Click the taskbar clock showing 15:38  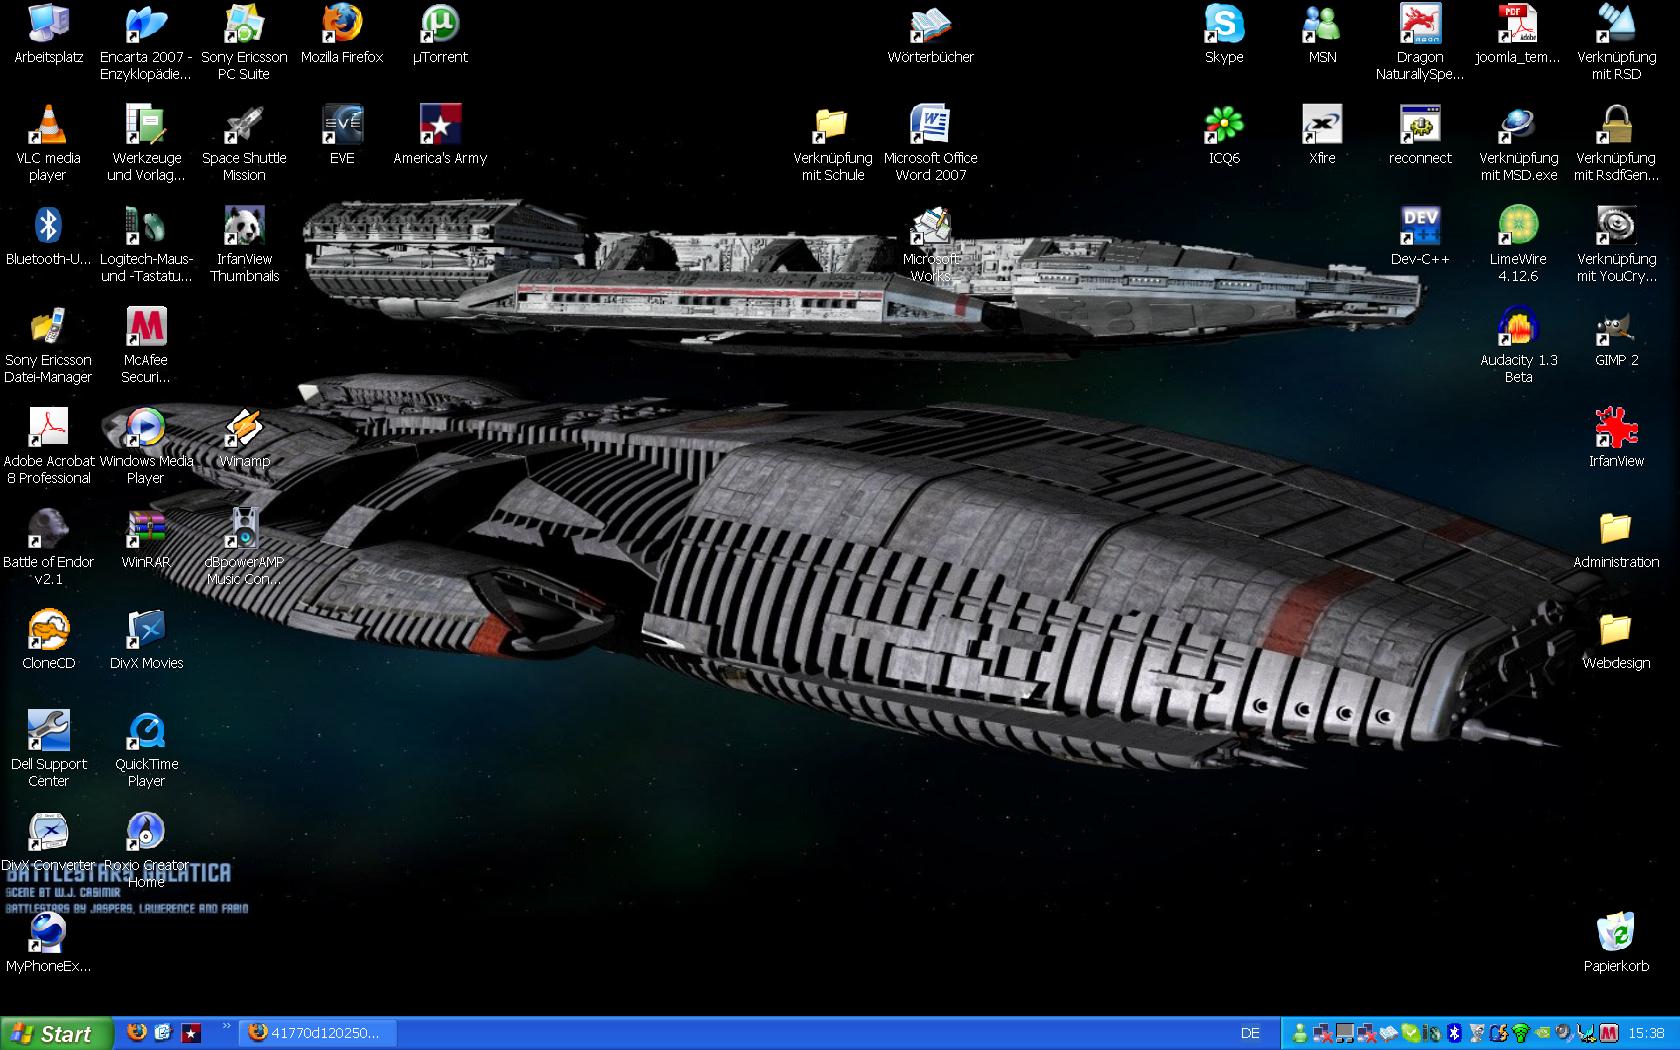tap(1646, 1033)
